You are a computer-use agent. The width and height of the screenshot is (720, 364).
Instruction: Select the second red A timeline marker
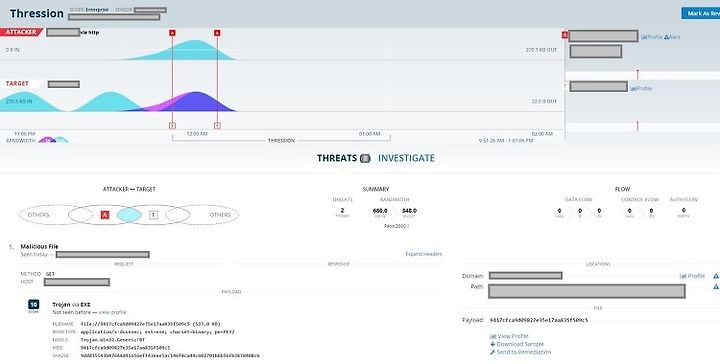(x=217, y=33)
